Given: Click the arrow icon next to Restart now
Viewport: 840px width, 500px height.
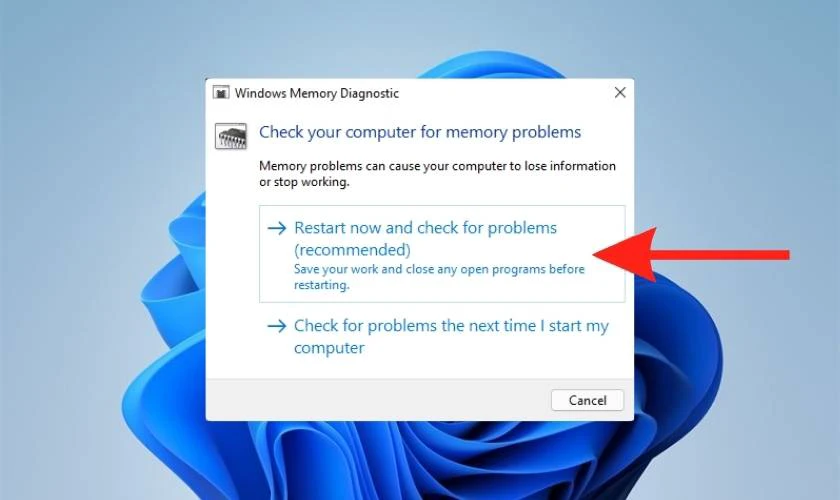Looking at the screenshot, I should click(277, 228).
